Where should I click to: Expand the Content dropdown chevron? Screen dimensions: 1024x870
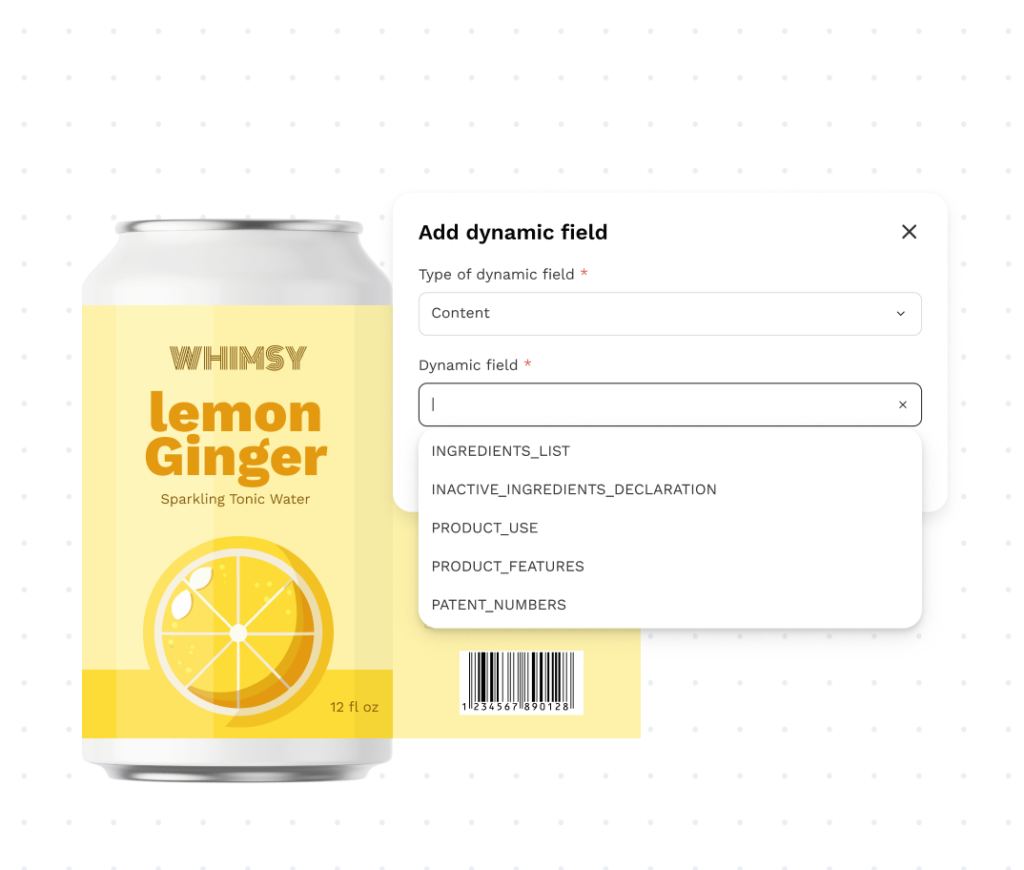coord(901,314)
